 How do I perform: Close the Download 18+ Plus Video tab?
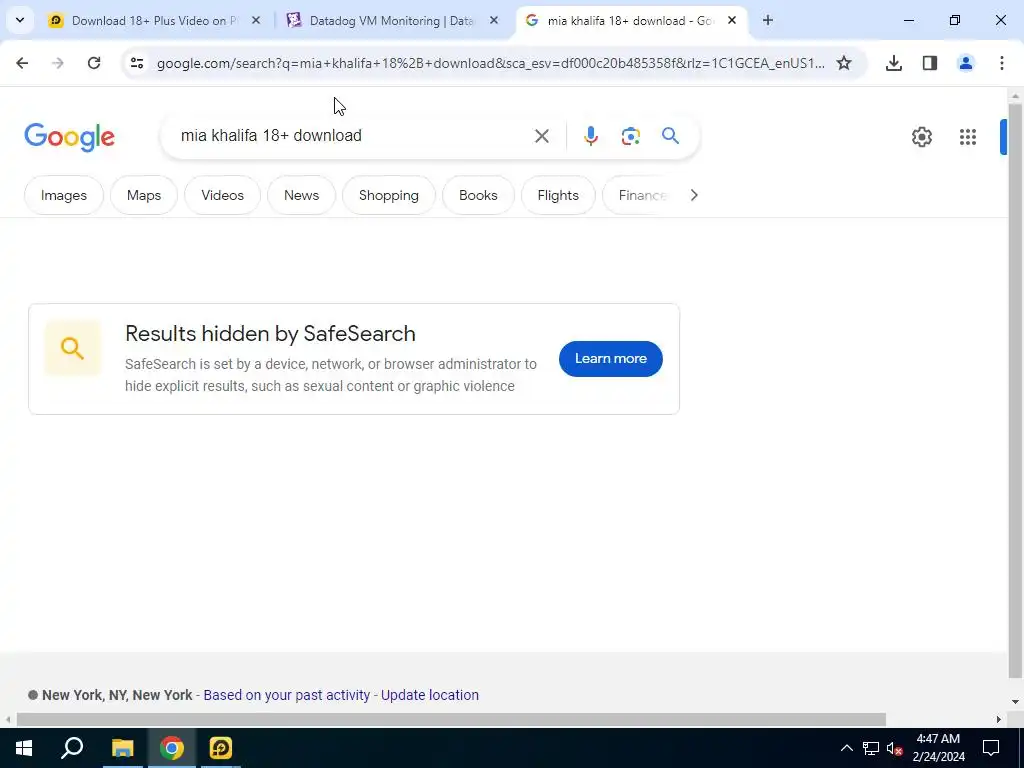[x=256, y=20]
